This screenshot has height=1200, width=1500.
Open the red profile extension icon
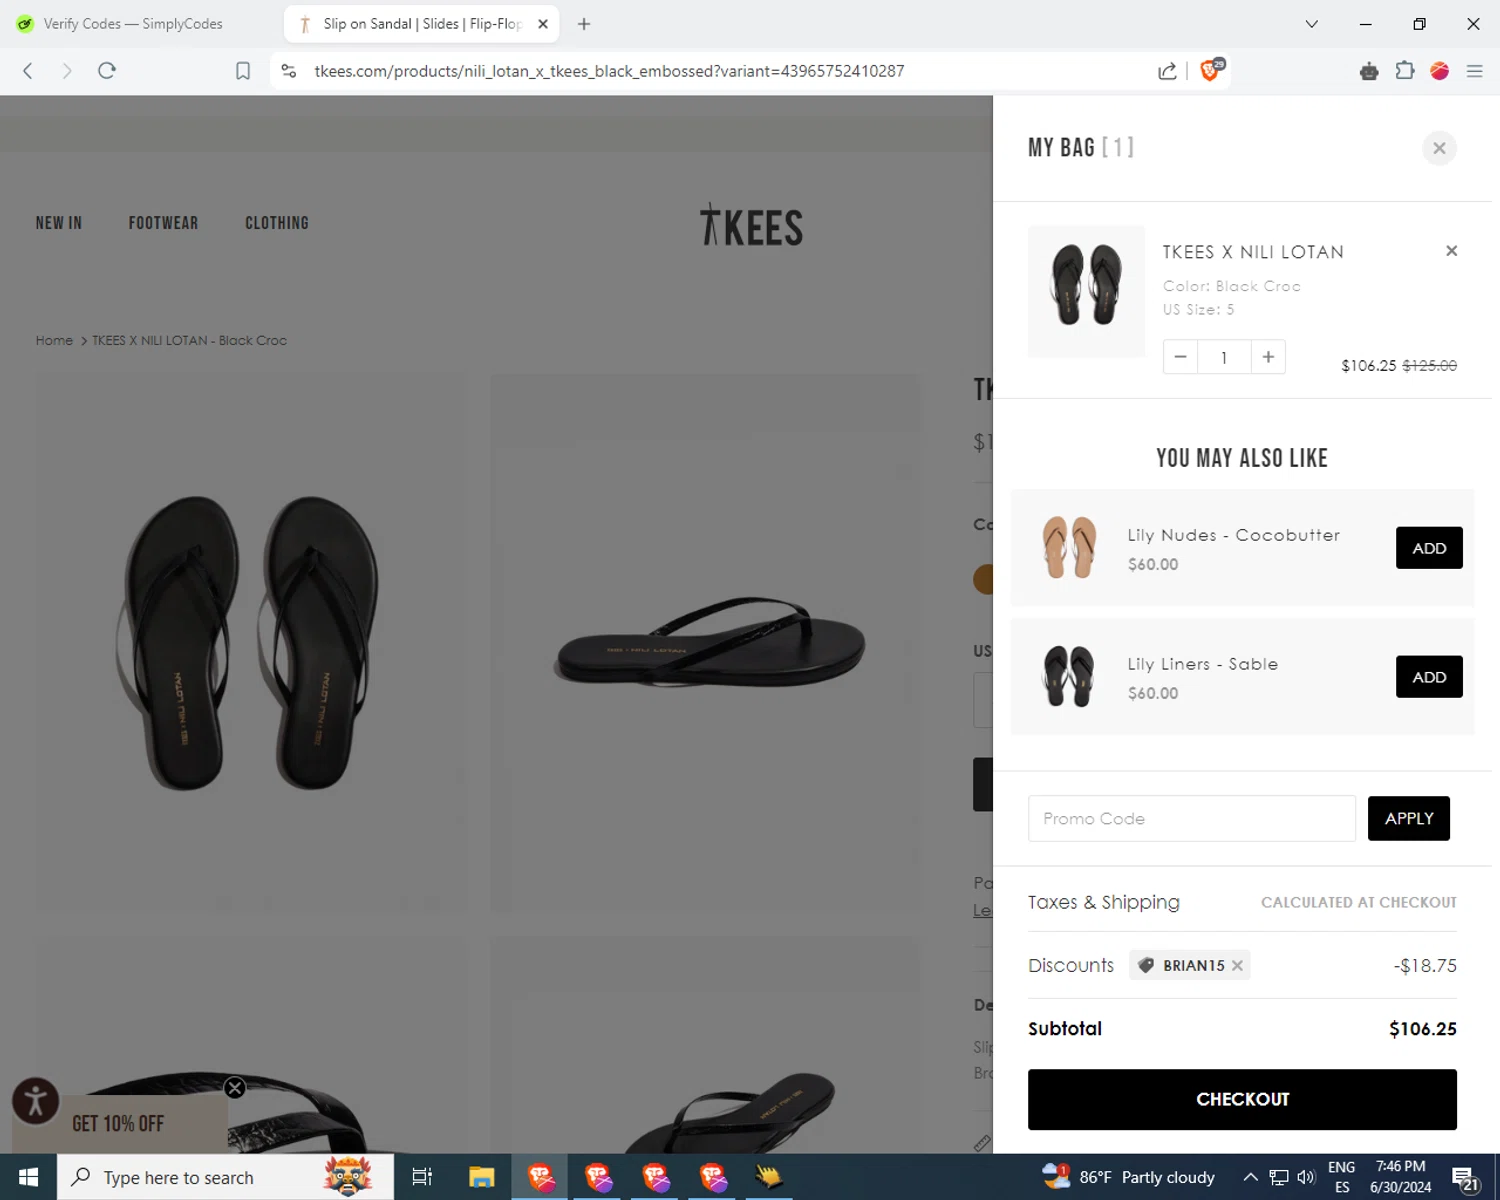[1440, 71]
